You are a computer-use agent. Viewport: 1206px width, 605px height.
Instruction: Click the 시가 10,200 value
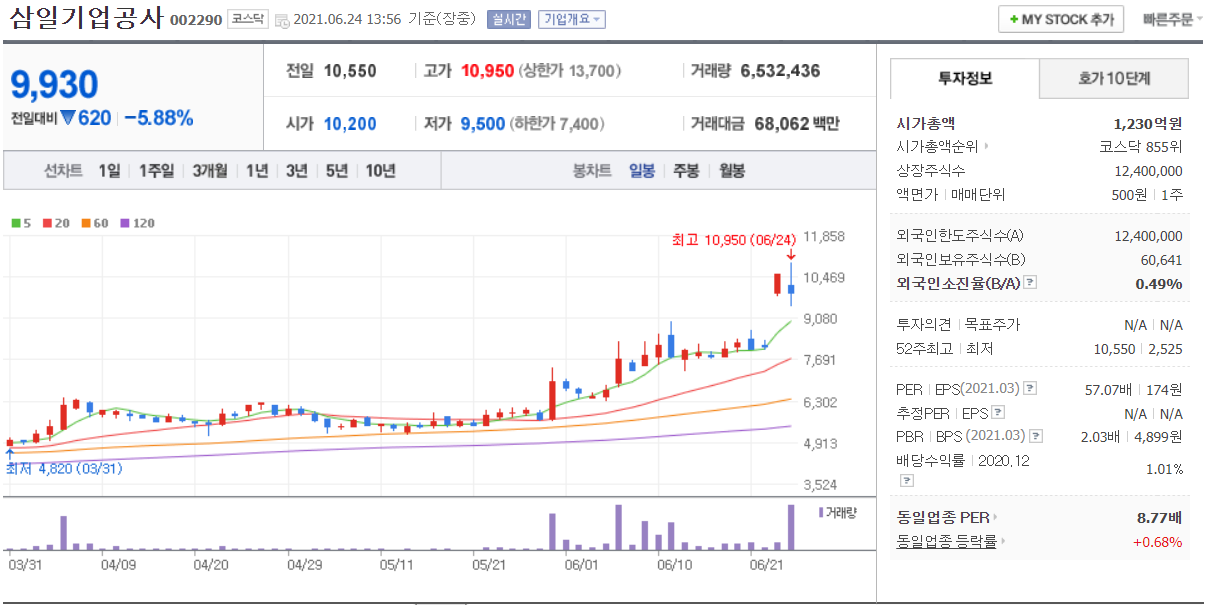coord(350,124)
